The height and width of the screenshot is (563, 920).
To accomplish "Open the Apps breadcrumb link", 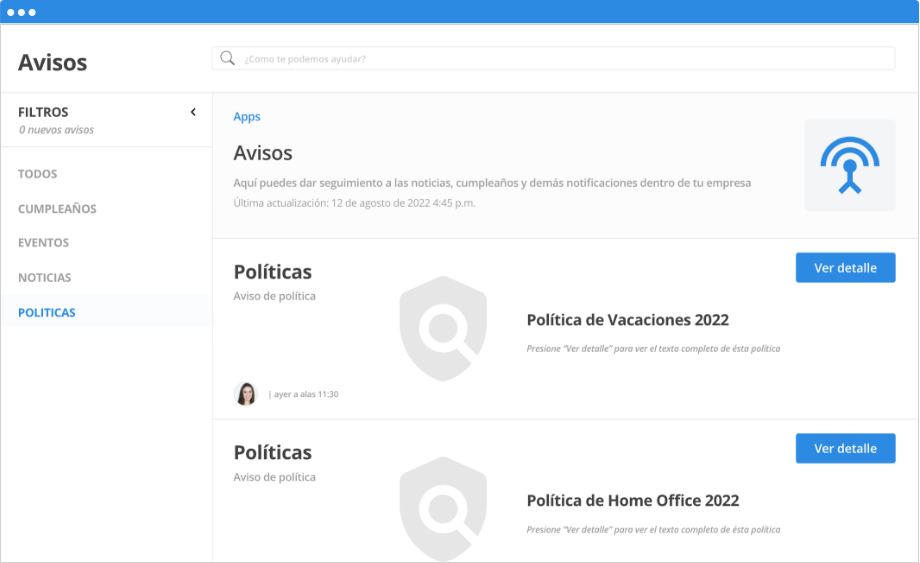I will tap(247, 117).
